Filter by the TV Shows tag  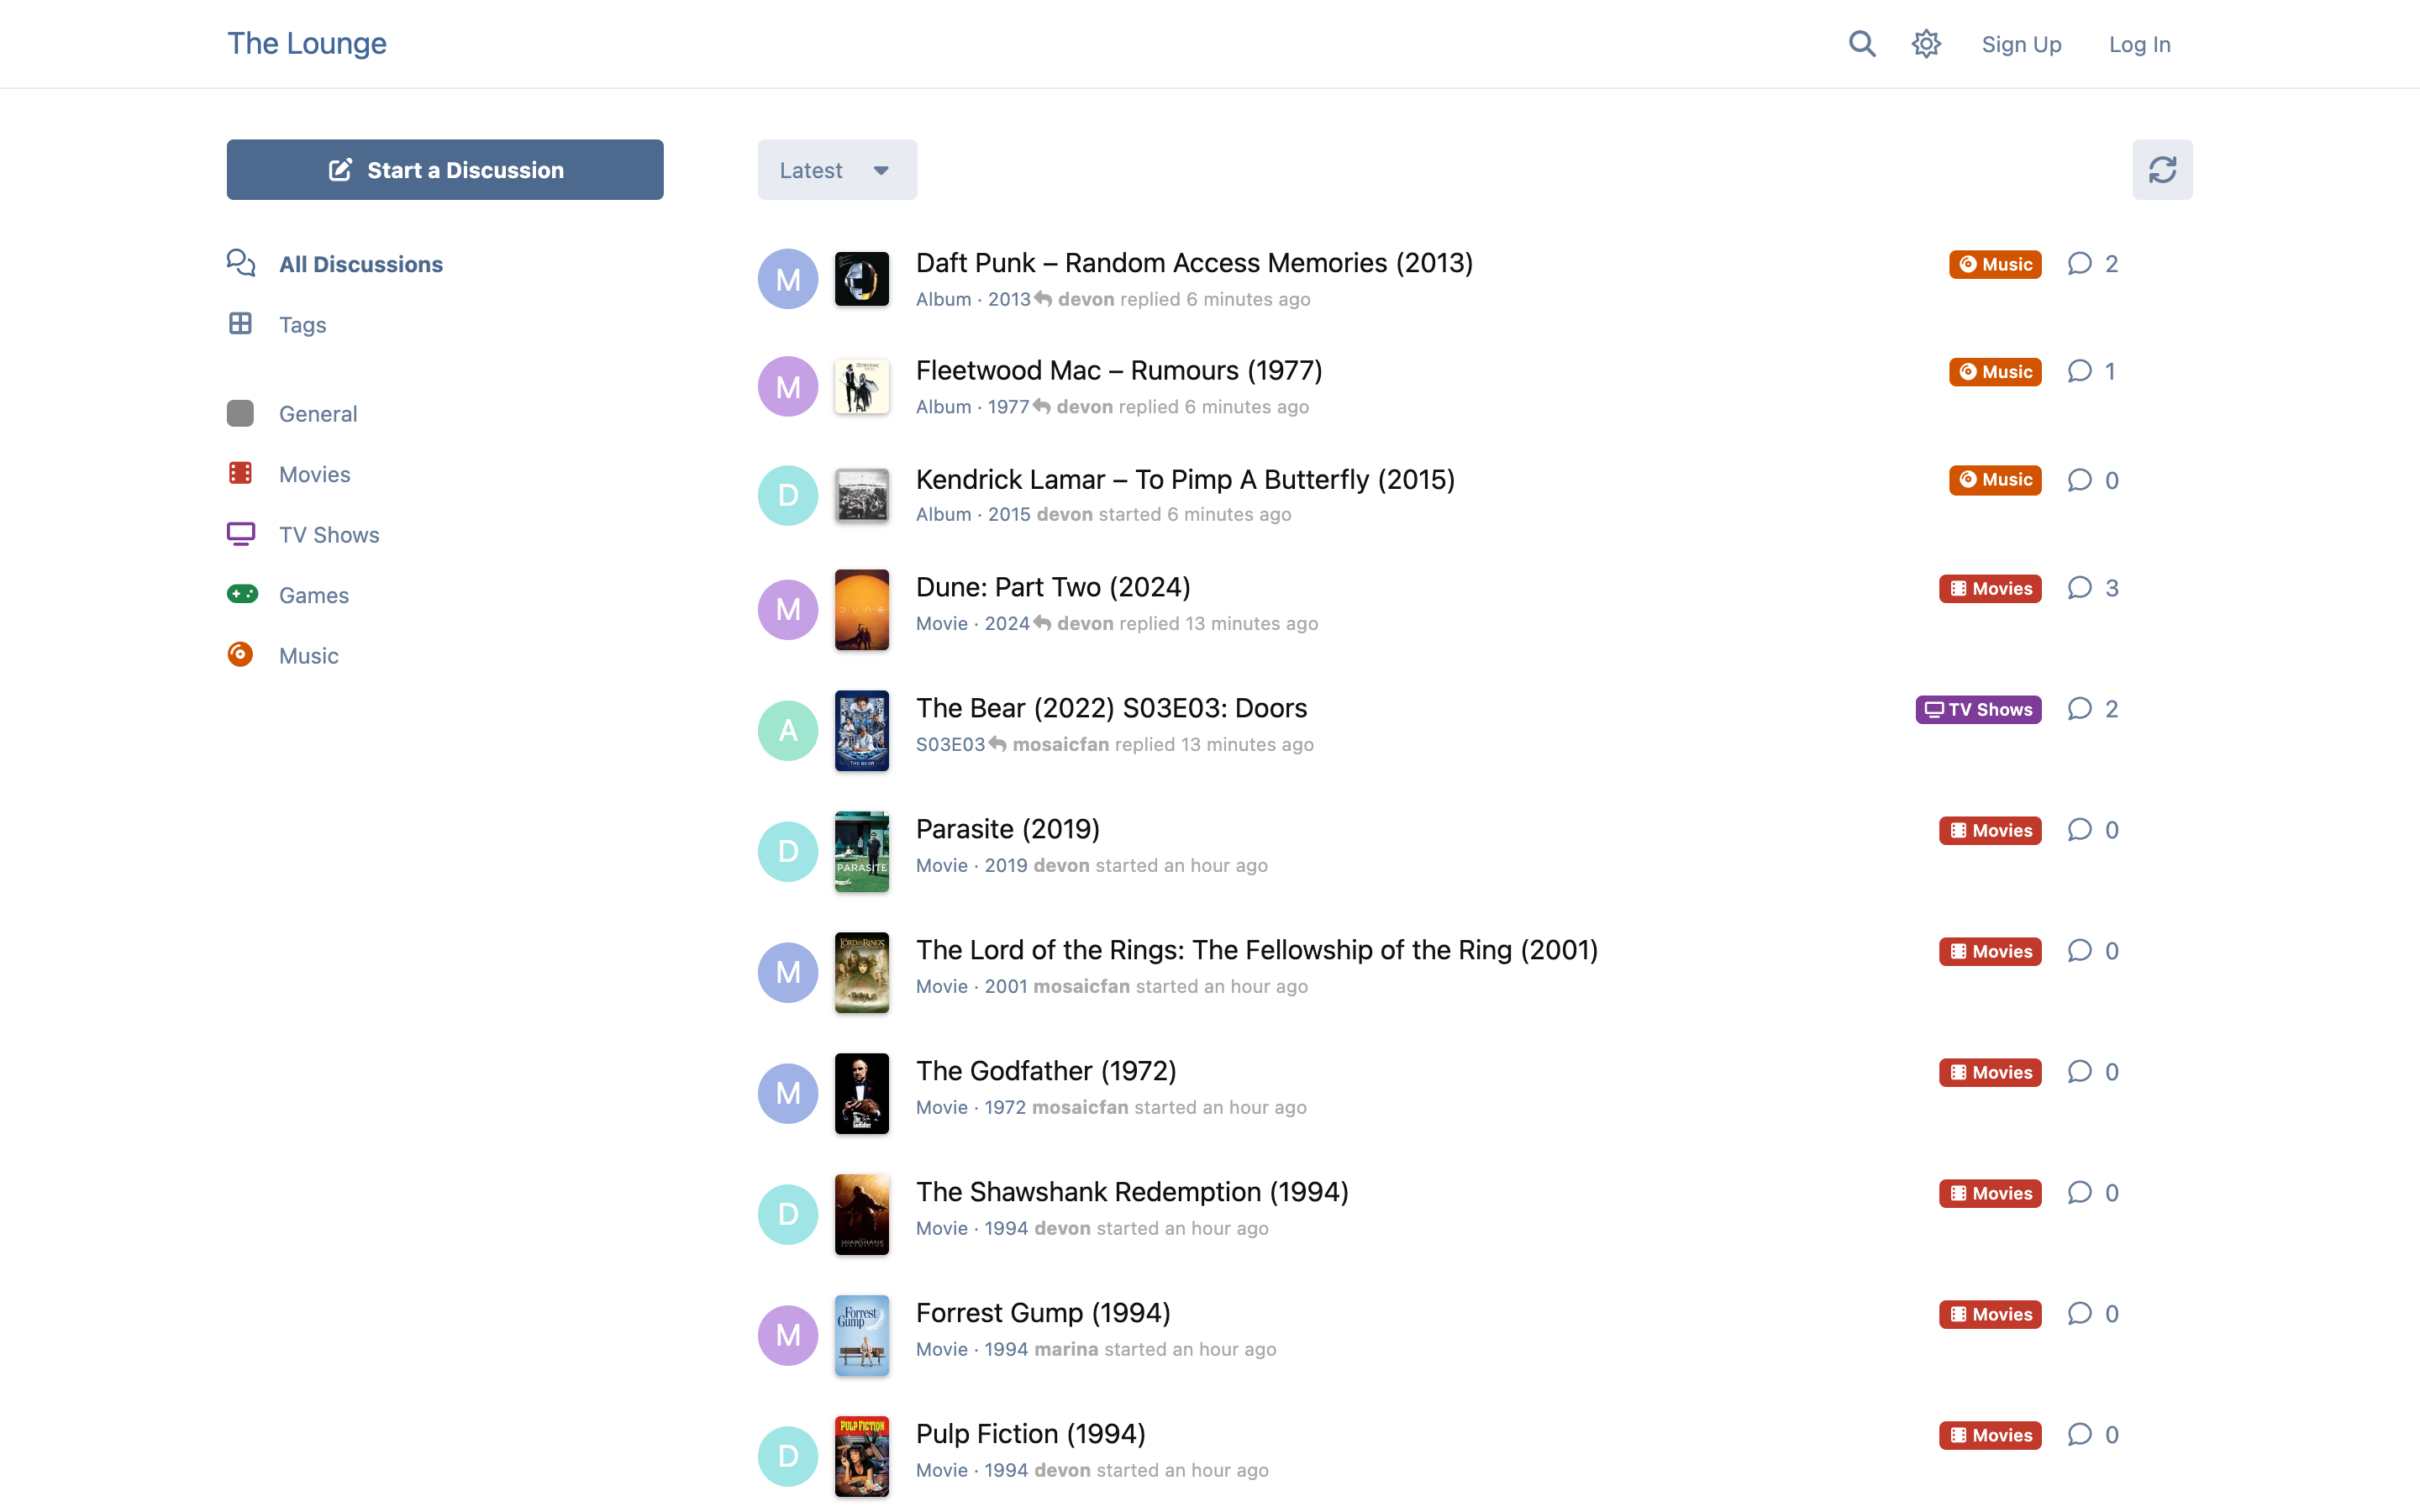point(329,535)
